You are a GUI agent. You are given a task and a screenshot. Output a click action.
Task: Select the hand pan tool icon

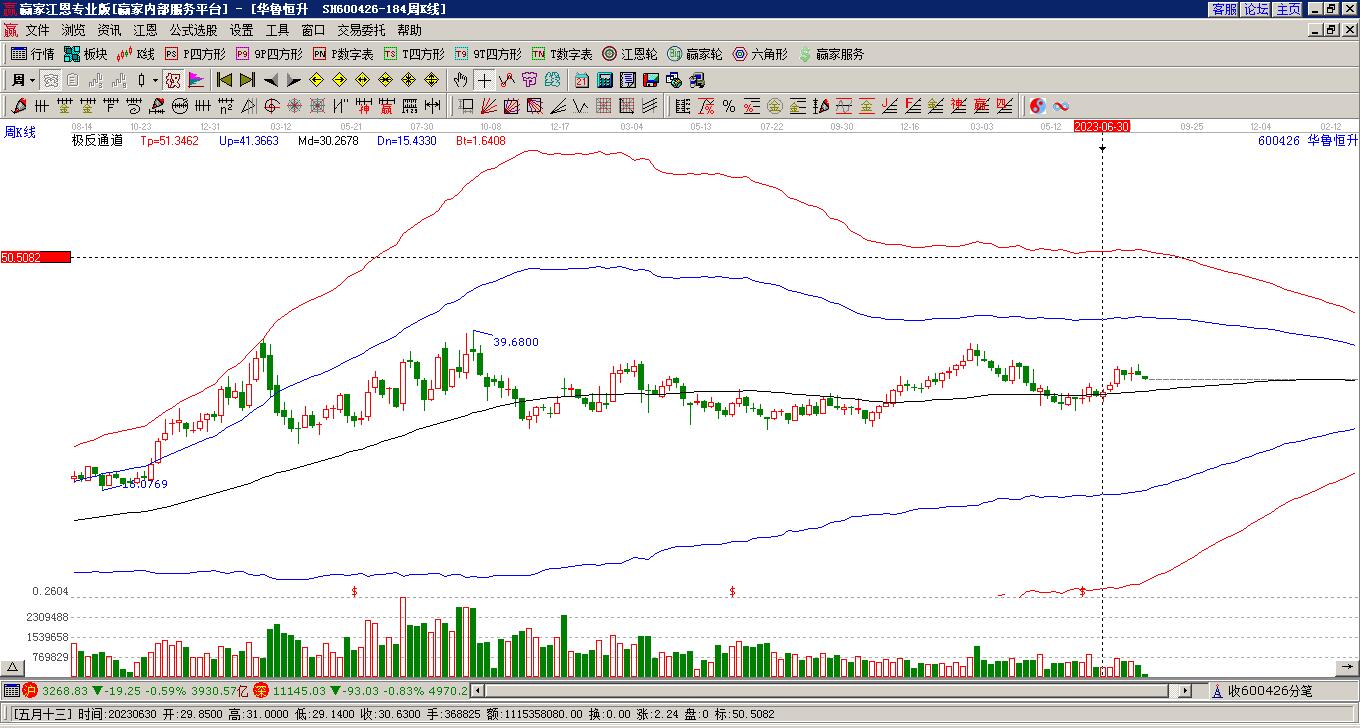(460, 80)
